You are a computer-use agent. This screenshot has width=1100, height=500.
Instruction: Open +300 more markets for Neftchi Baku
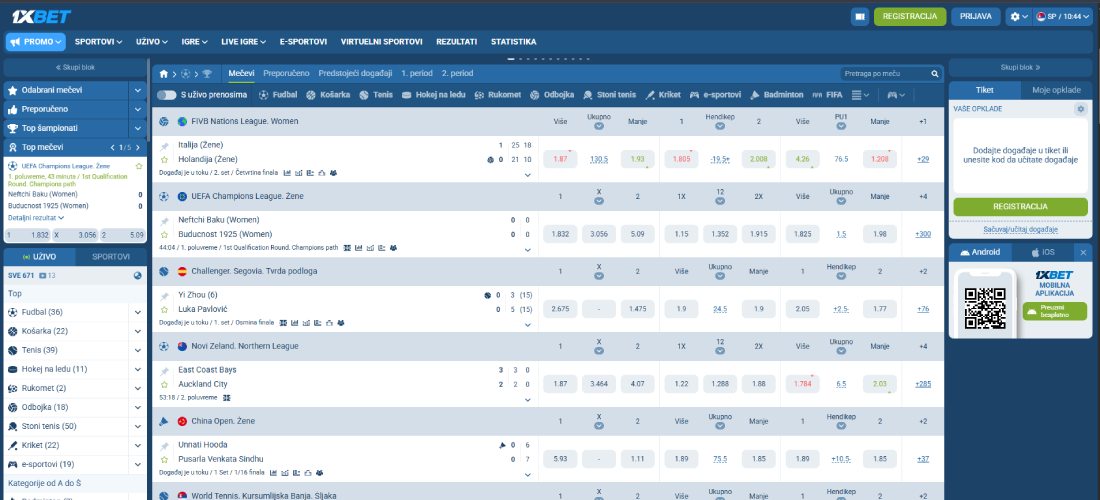[923, 234]
